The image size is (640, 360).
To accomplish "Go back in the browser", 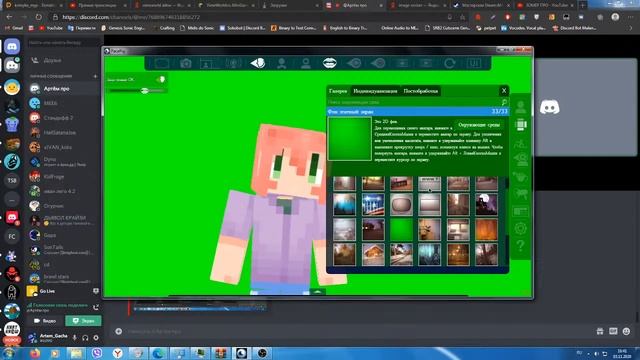I will tap(9, 17).
